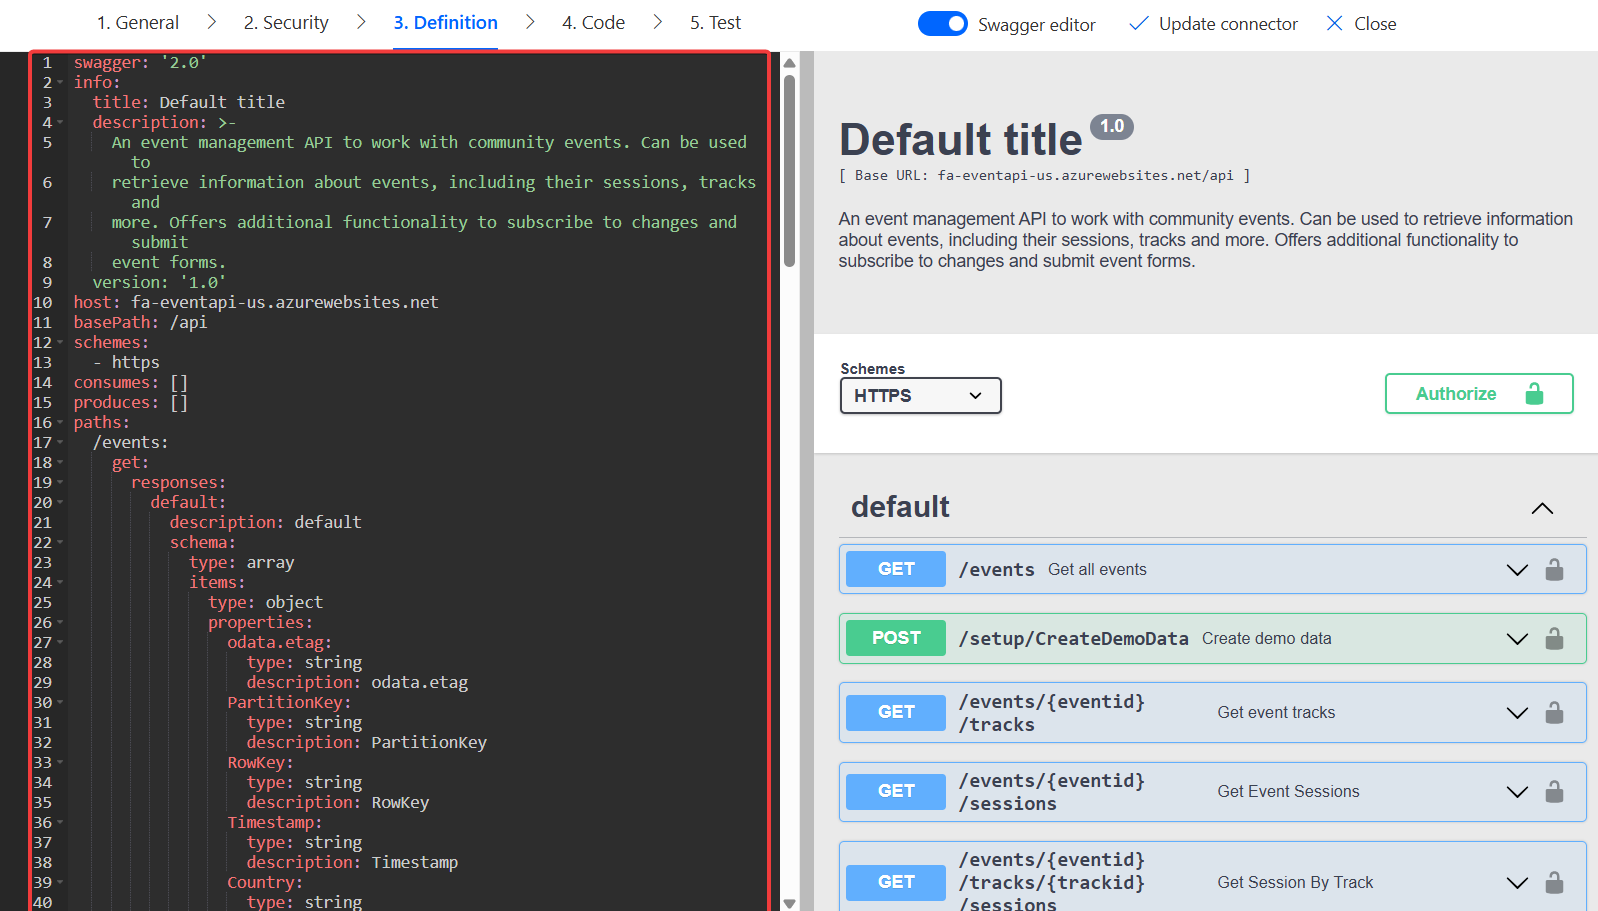Click the Update connector checkmark icon

coord(1138,24)
